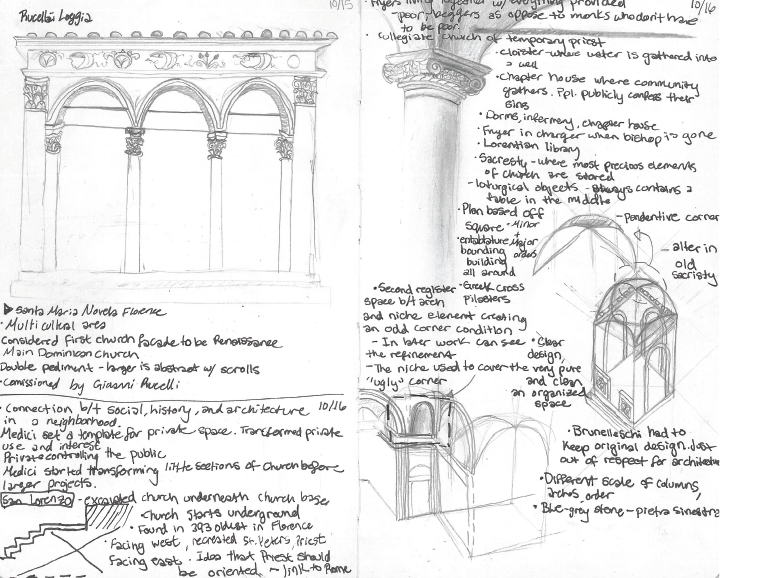This screenshot has width=761, height=578.
Task: Click 'alter in old sacristy' label
Action: tap(694, 262)
